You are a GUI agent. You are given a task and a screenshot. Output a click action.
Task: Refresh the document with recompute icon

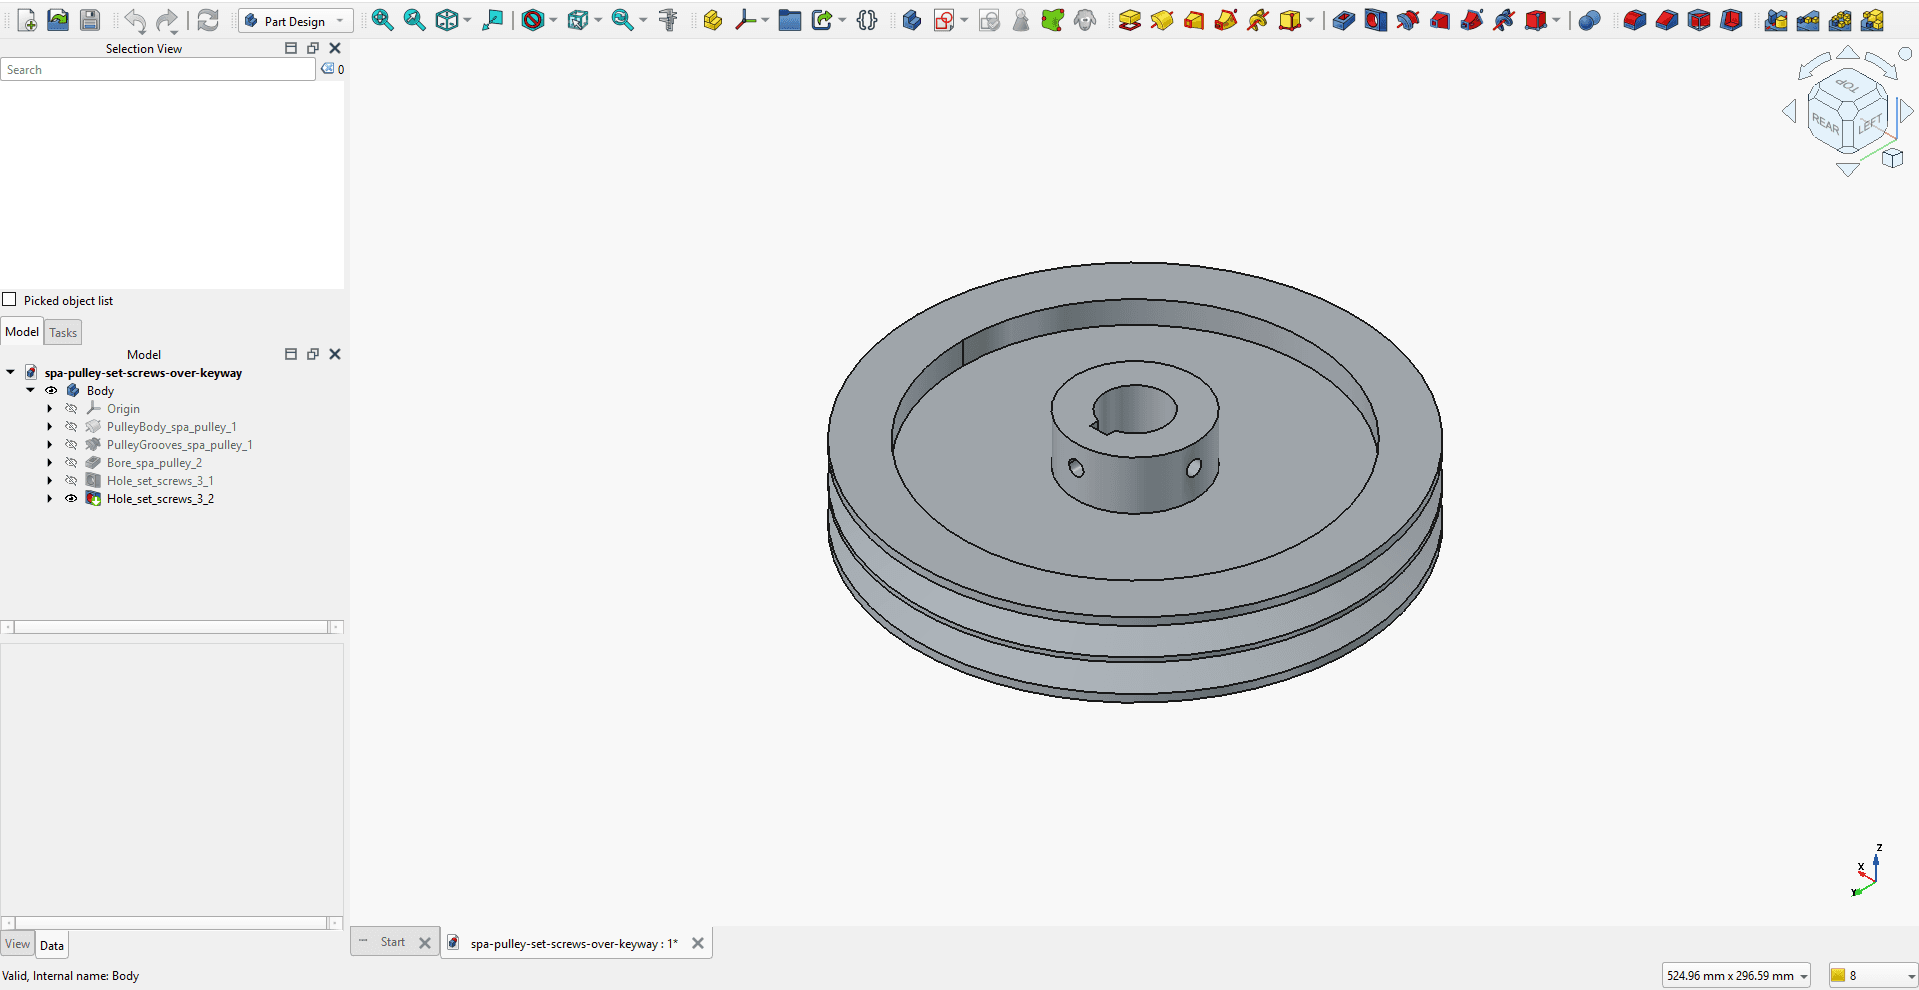point(207,20)
